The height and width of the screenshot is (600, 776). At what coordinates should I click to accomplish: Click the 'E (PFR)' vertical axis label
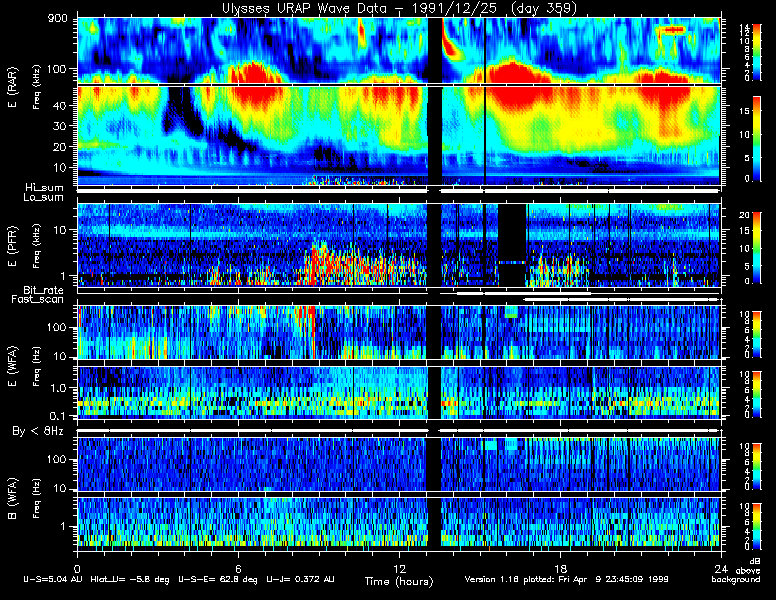[12, 246]
